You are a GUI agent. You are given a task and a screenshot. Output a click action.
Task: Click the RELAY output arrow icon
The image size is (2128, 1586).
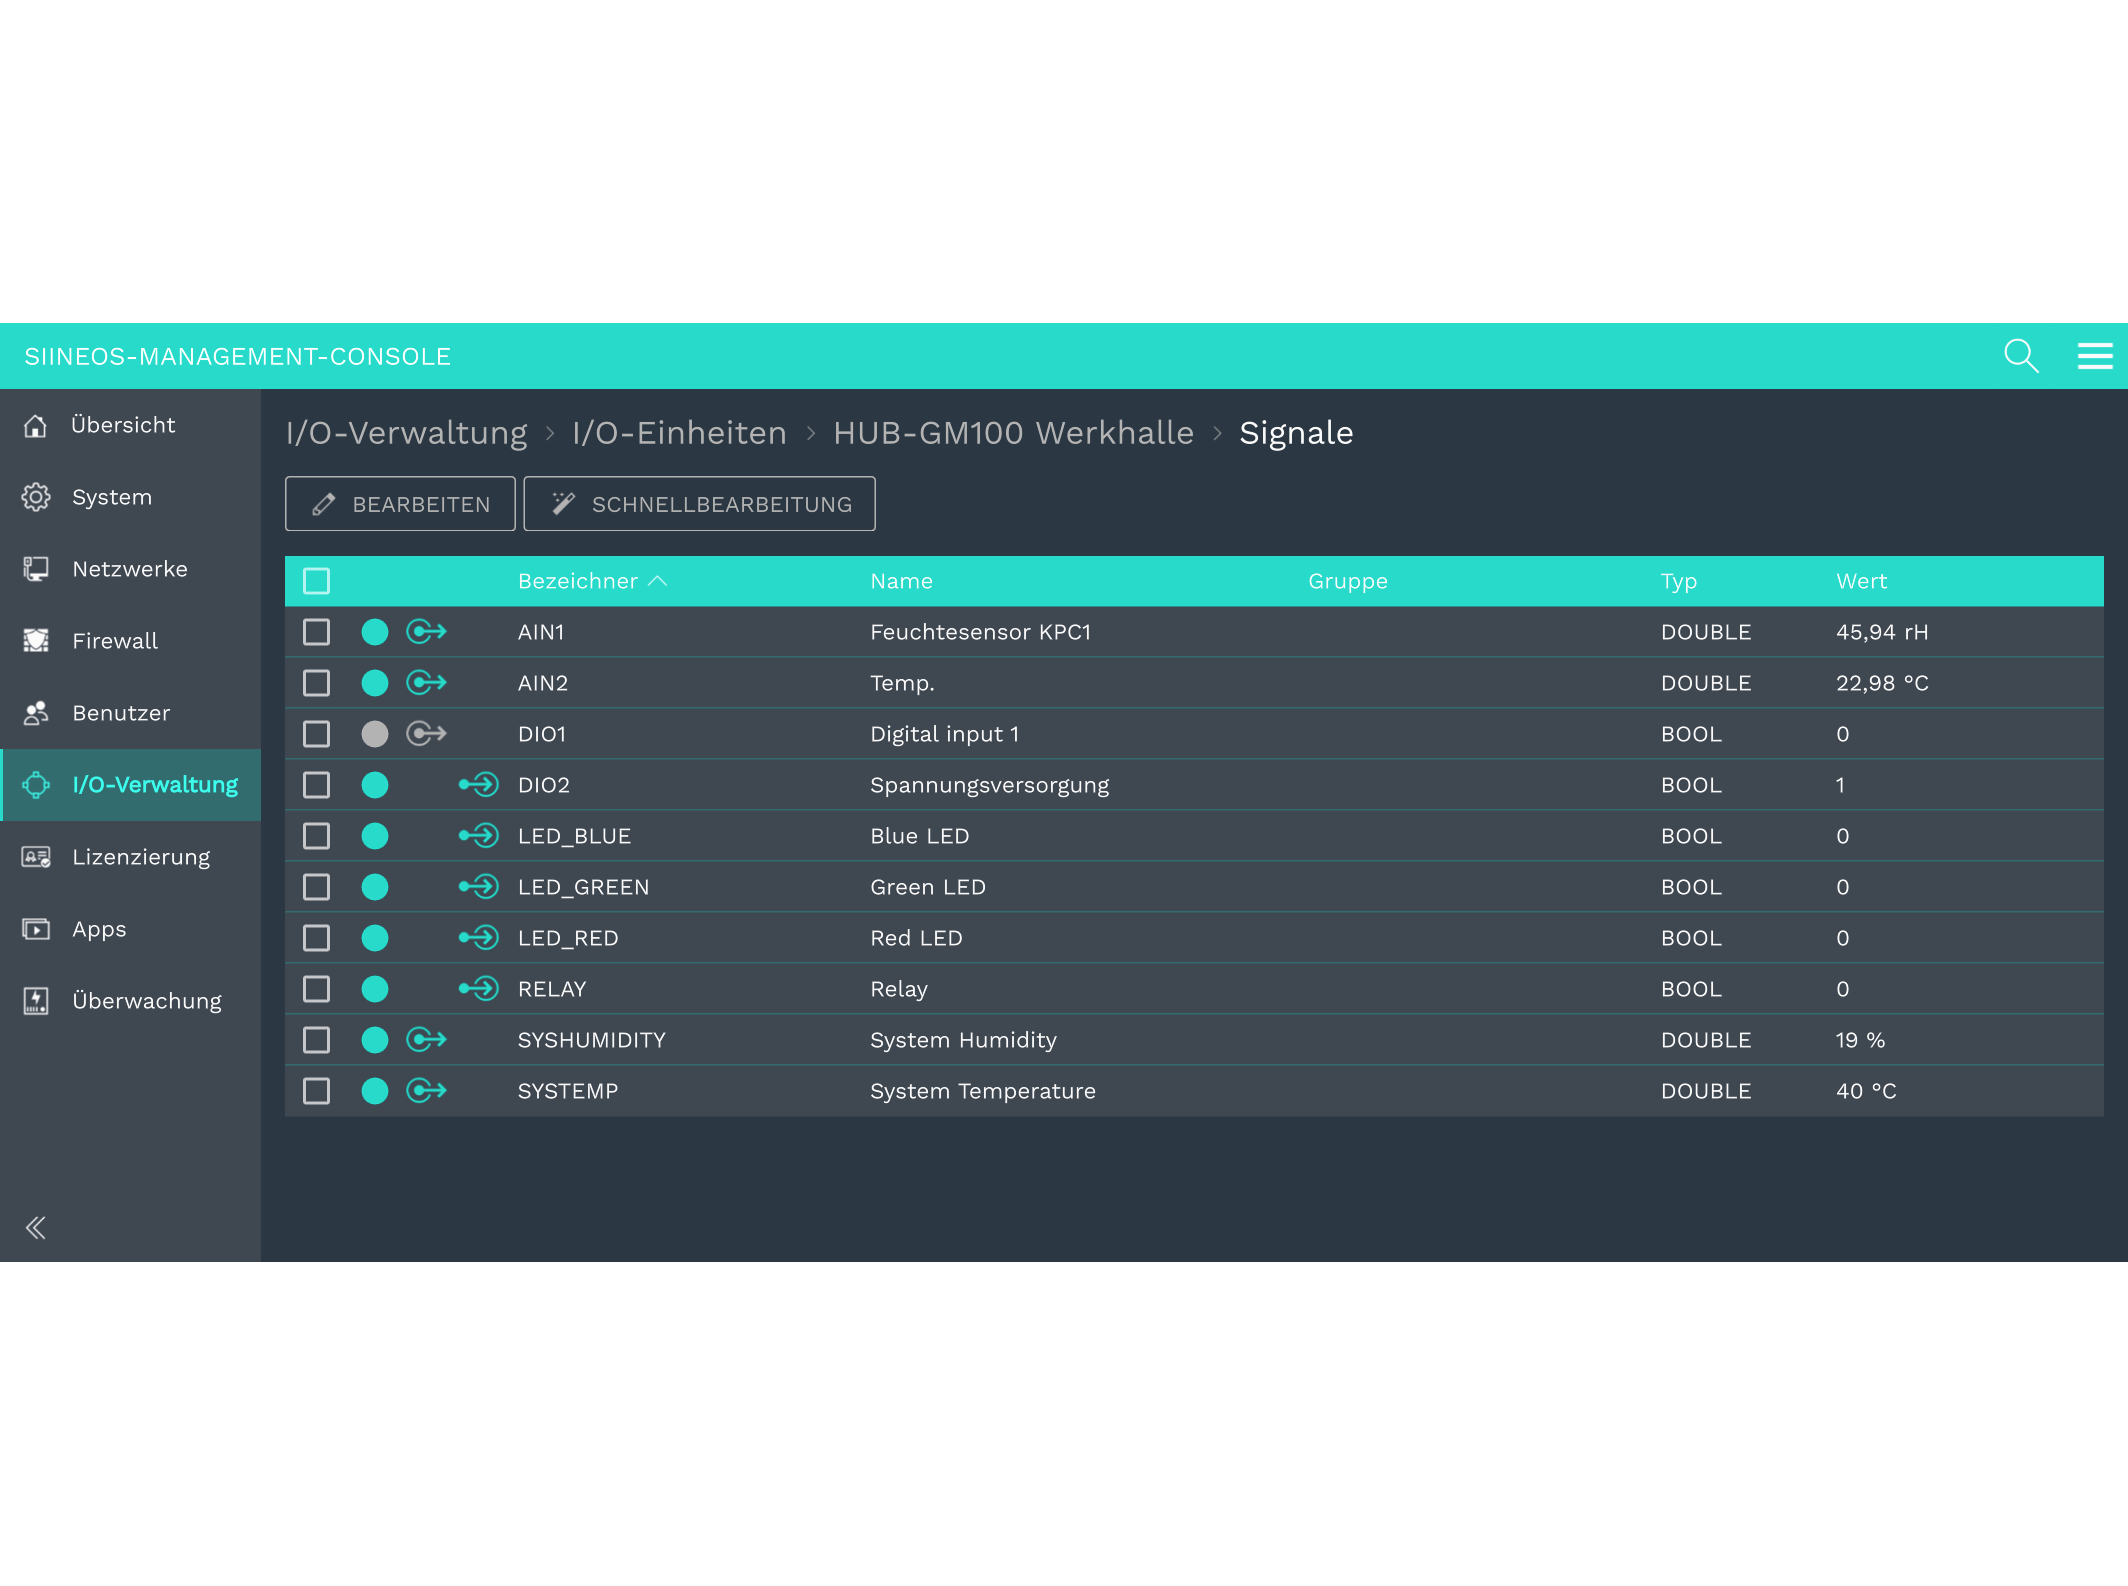tap(479, 989)
